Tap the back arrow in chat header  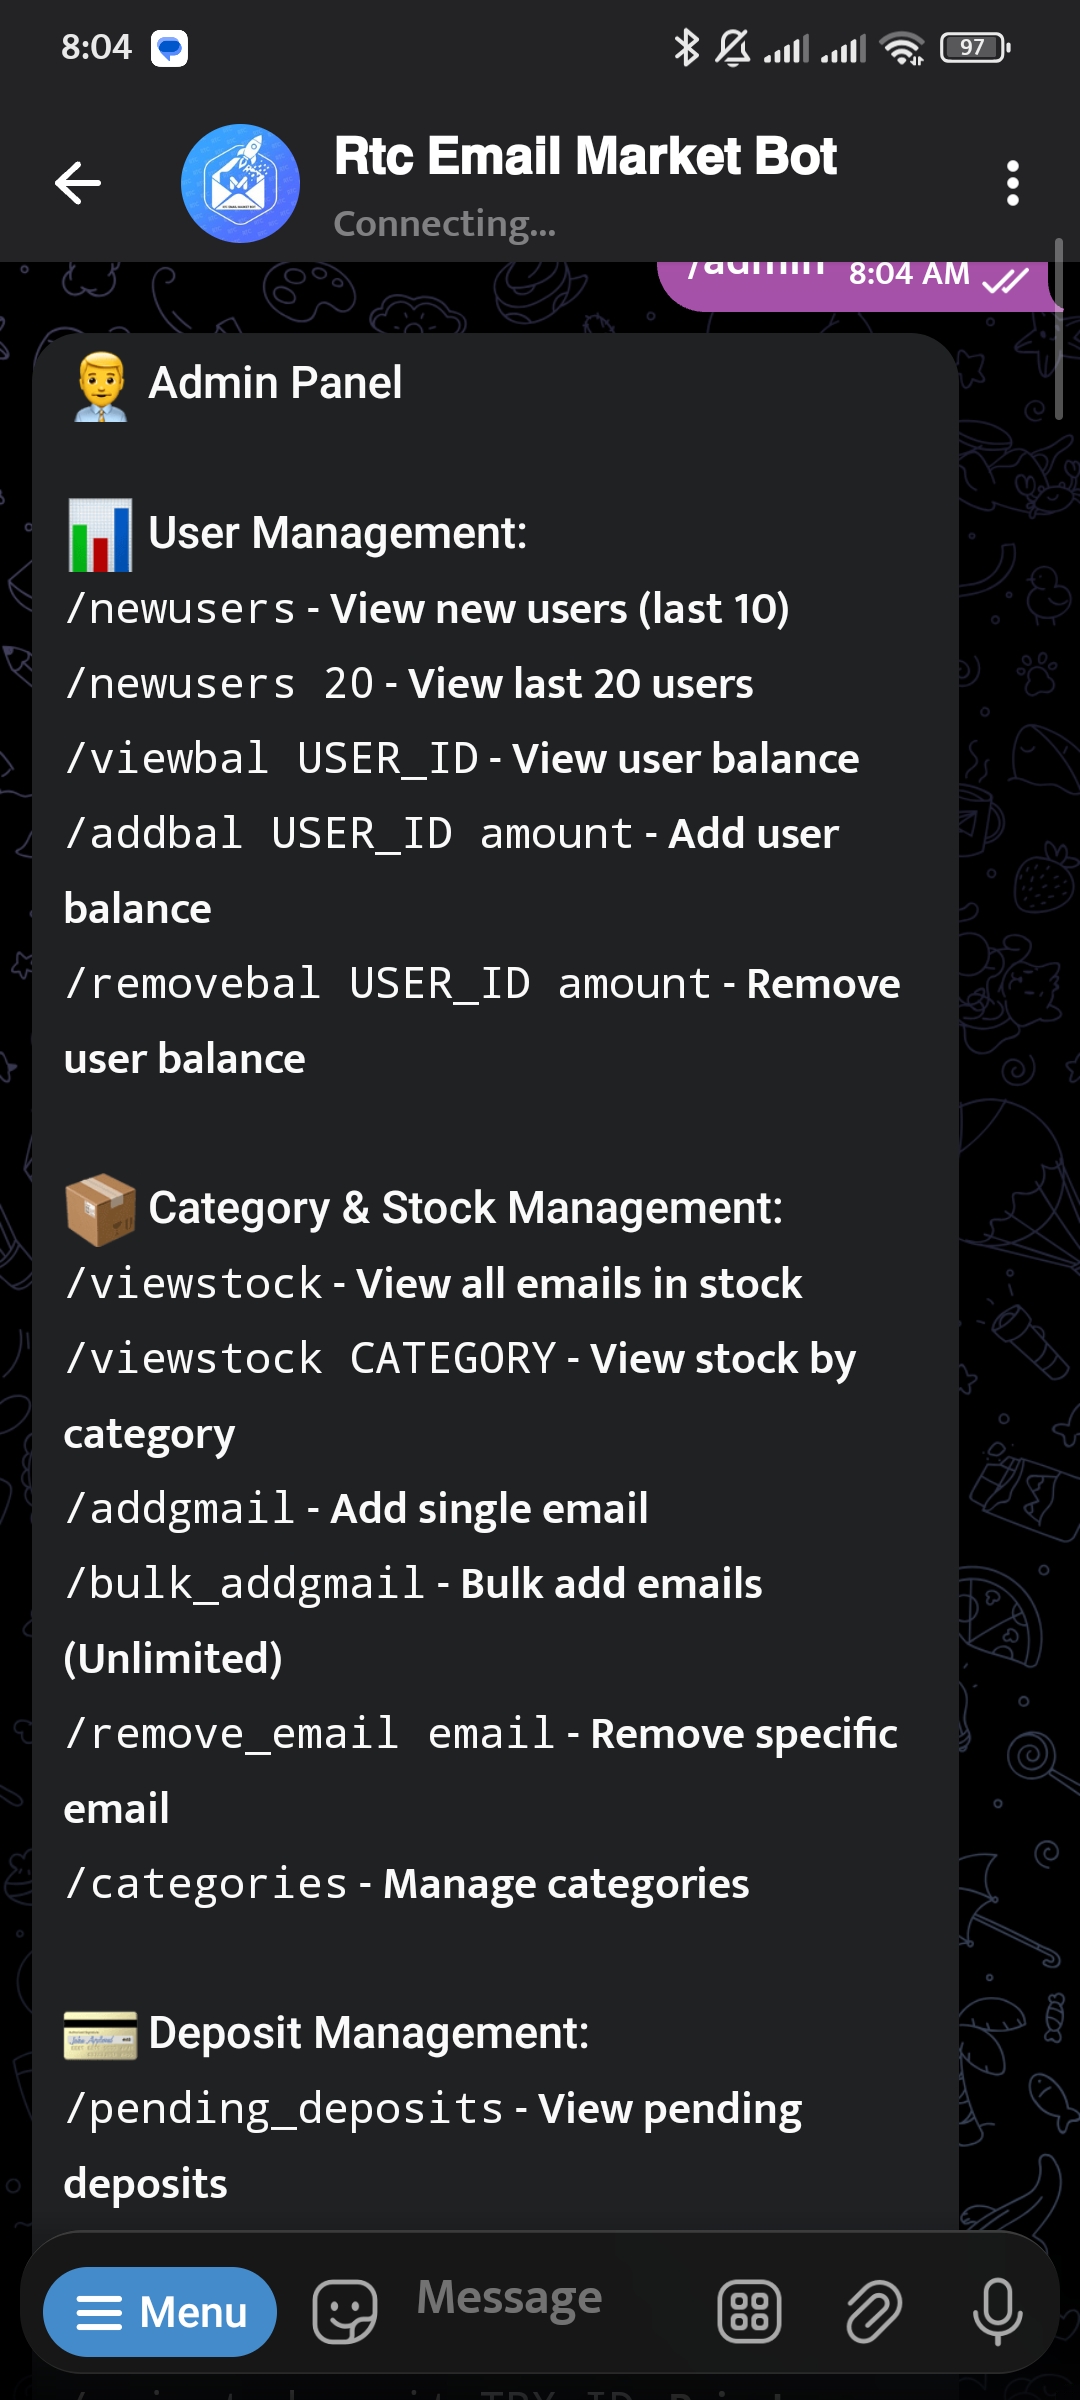coord(78,183)
